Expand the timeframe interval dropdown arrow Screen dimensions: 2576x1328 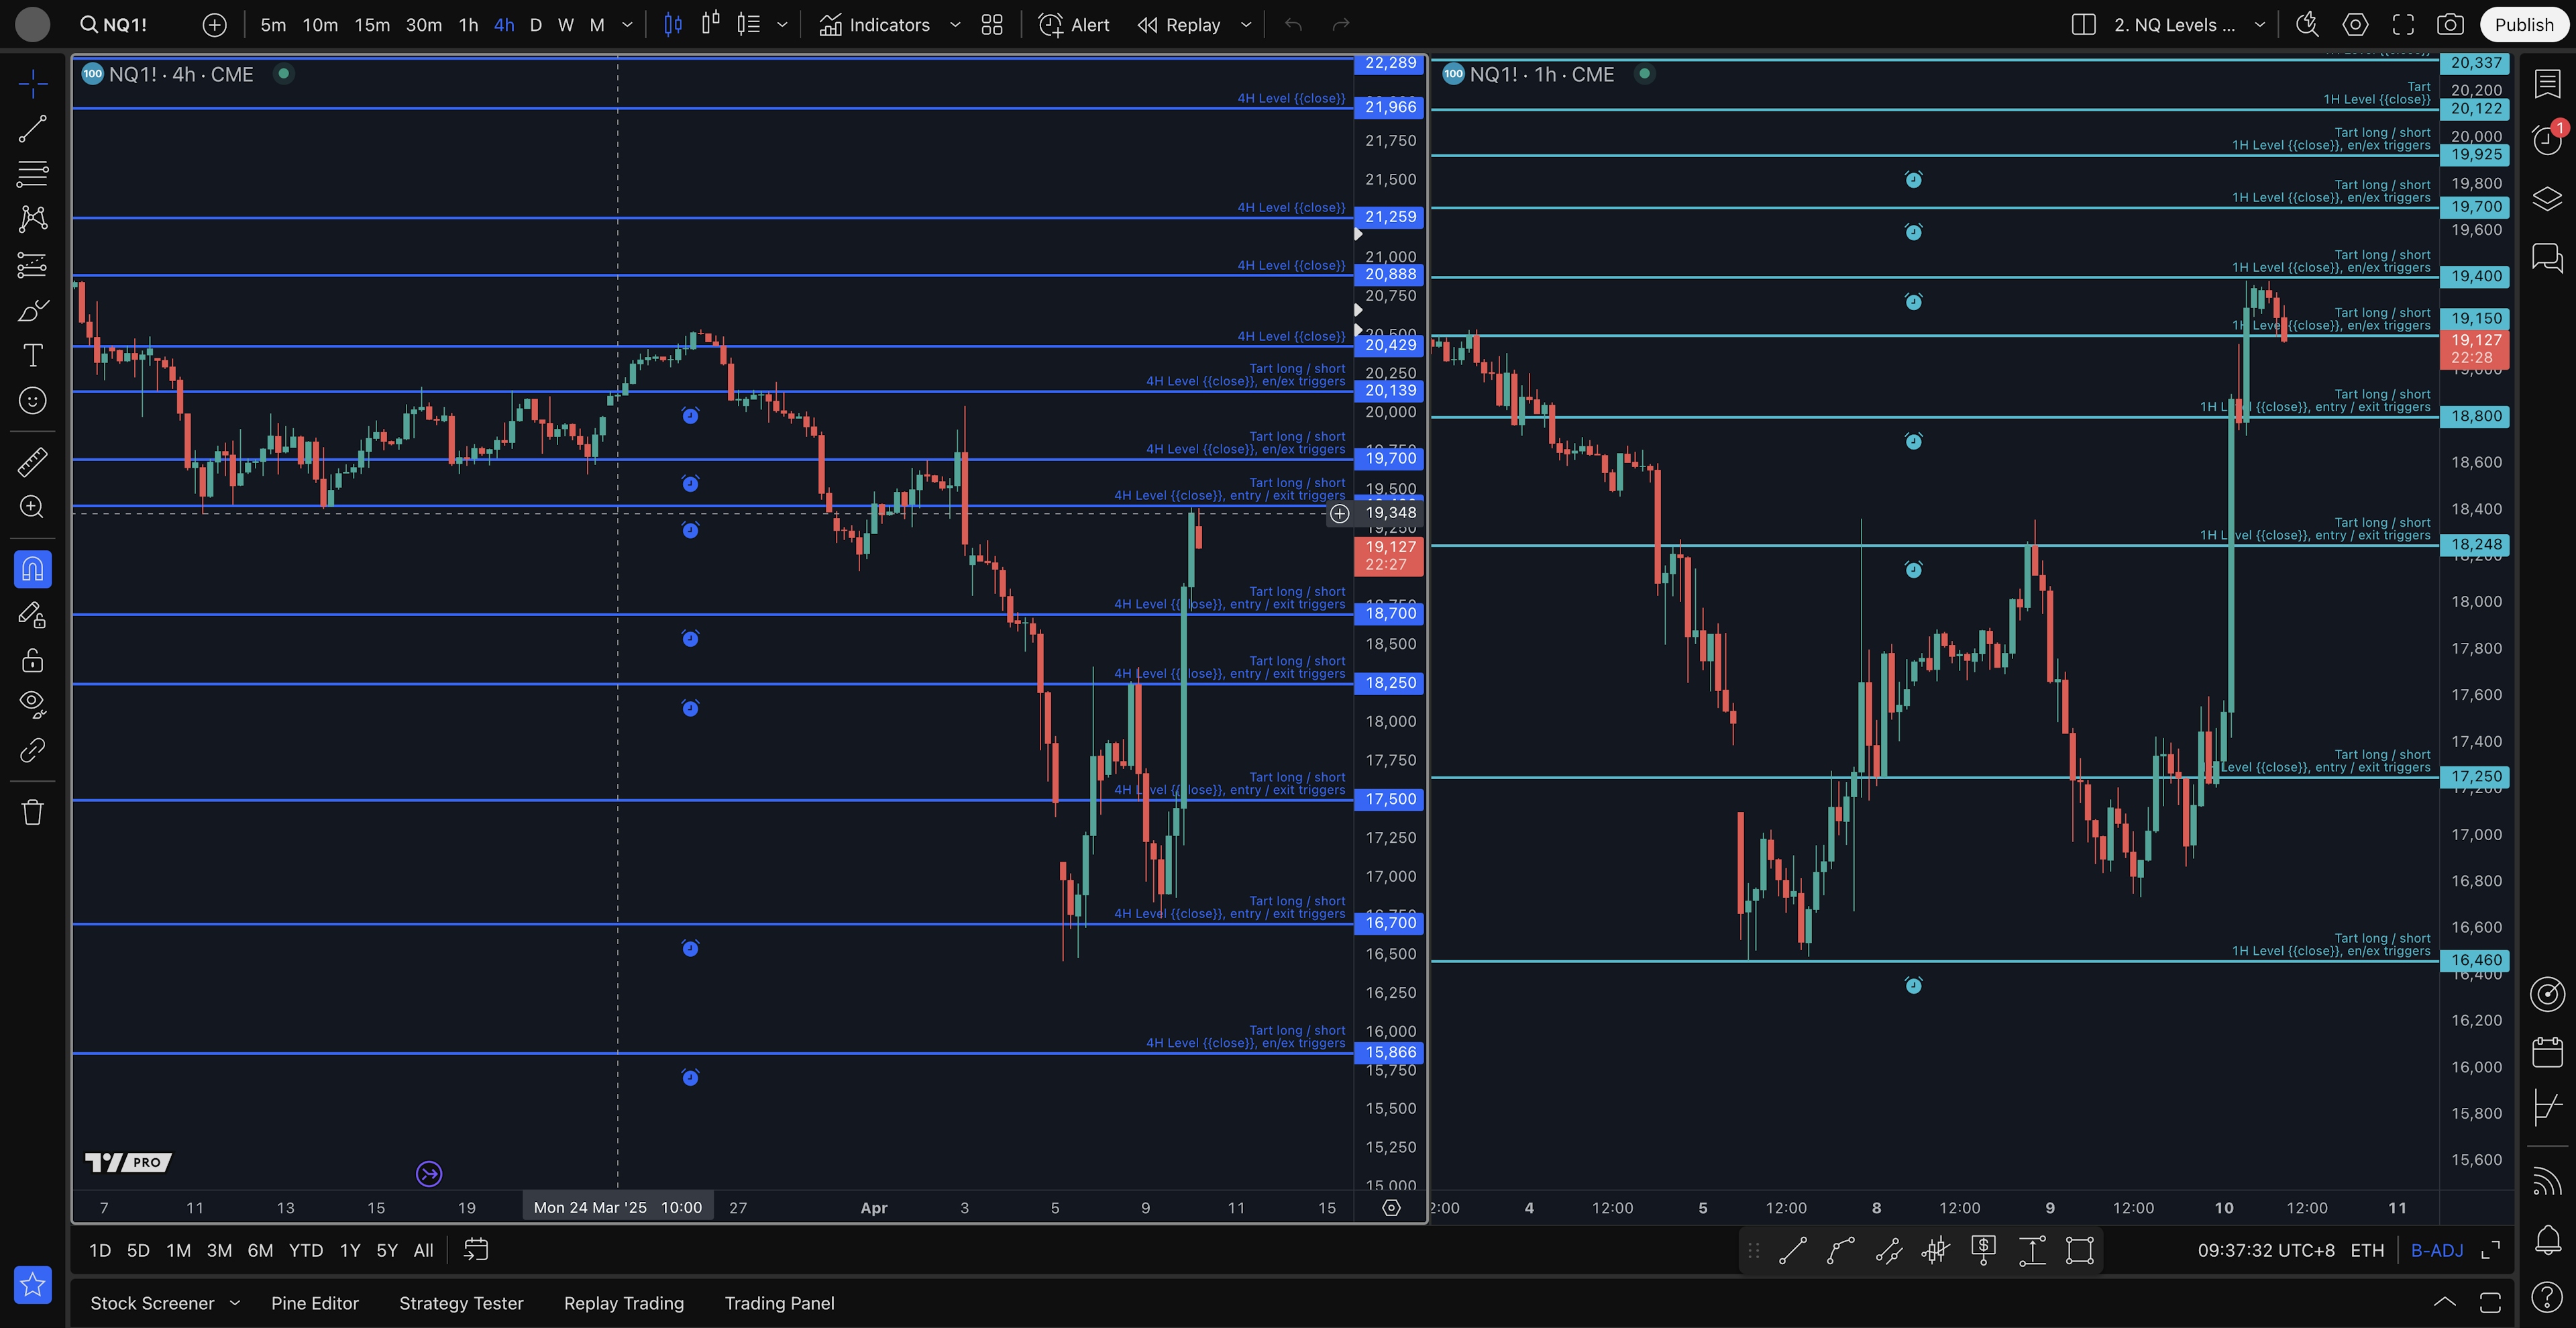pos(627,25)
